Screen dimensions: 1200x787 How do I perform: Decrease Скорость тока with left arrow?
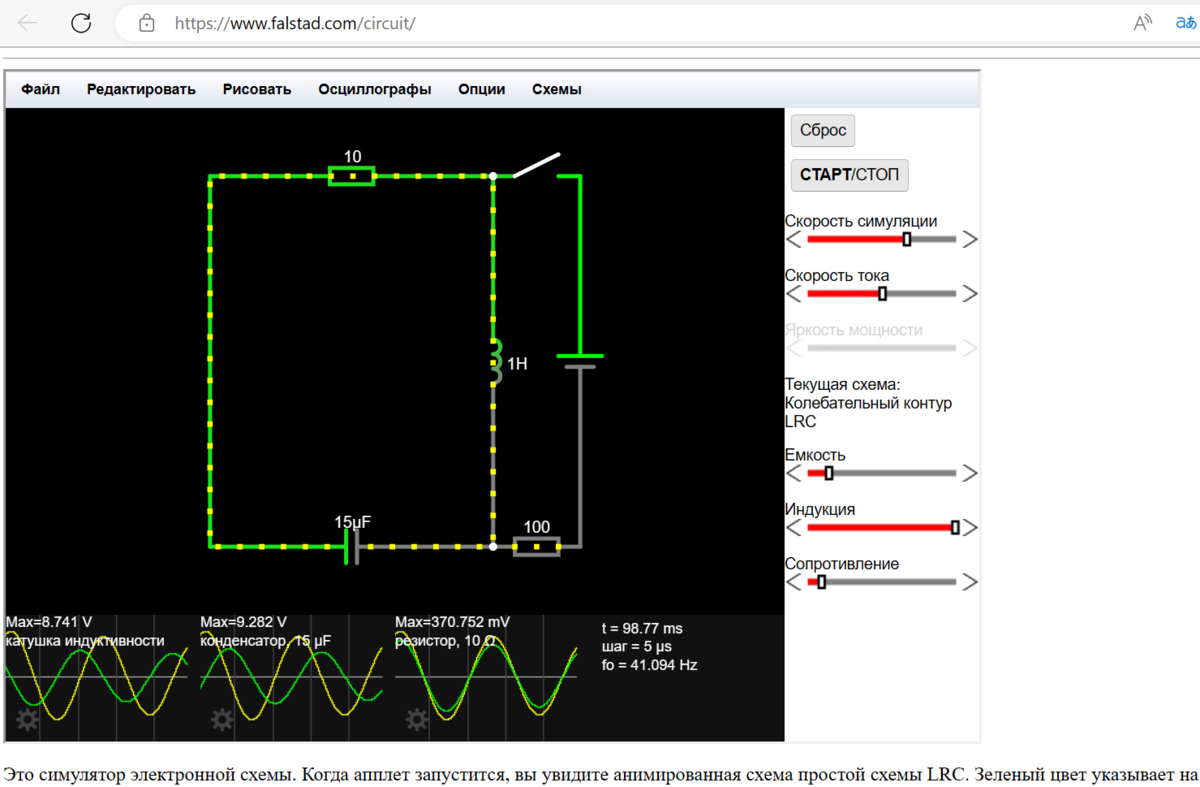[794, 294]
